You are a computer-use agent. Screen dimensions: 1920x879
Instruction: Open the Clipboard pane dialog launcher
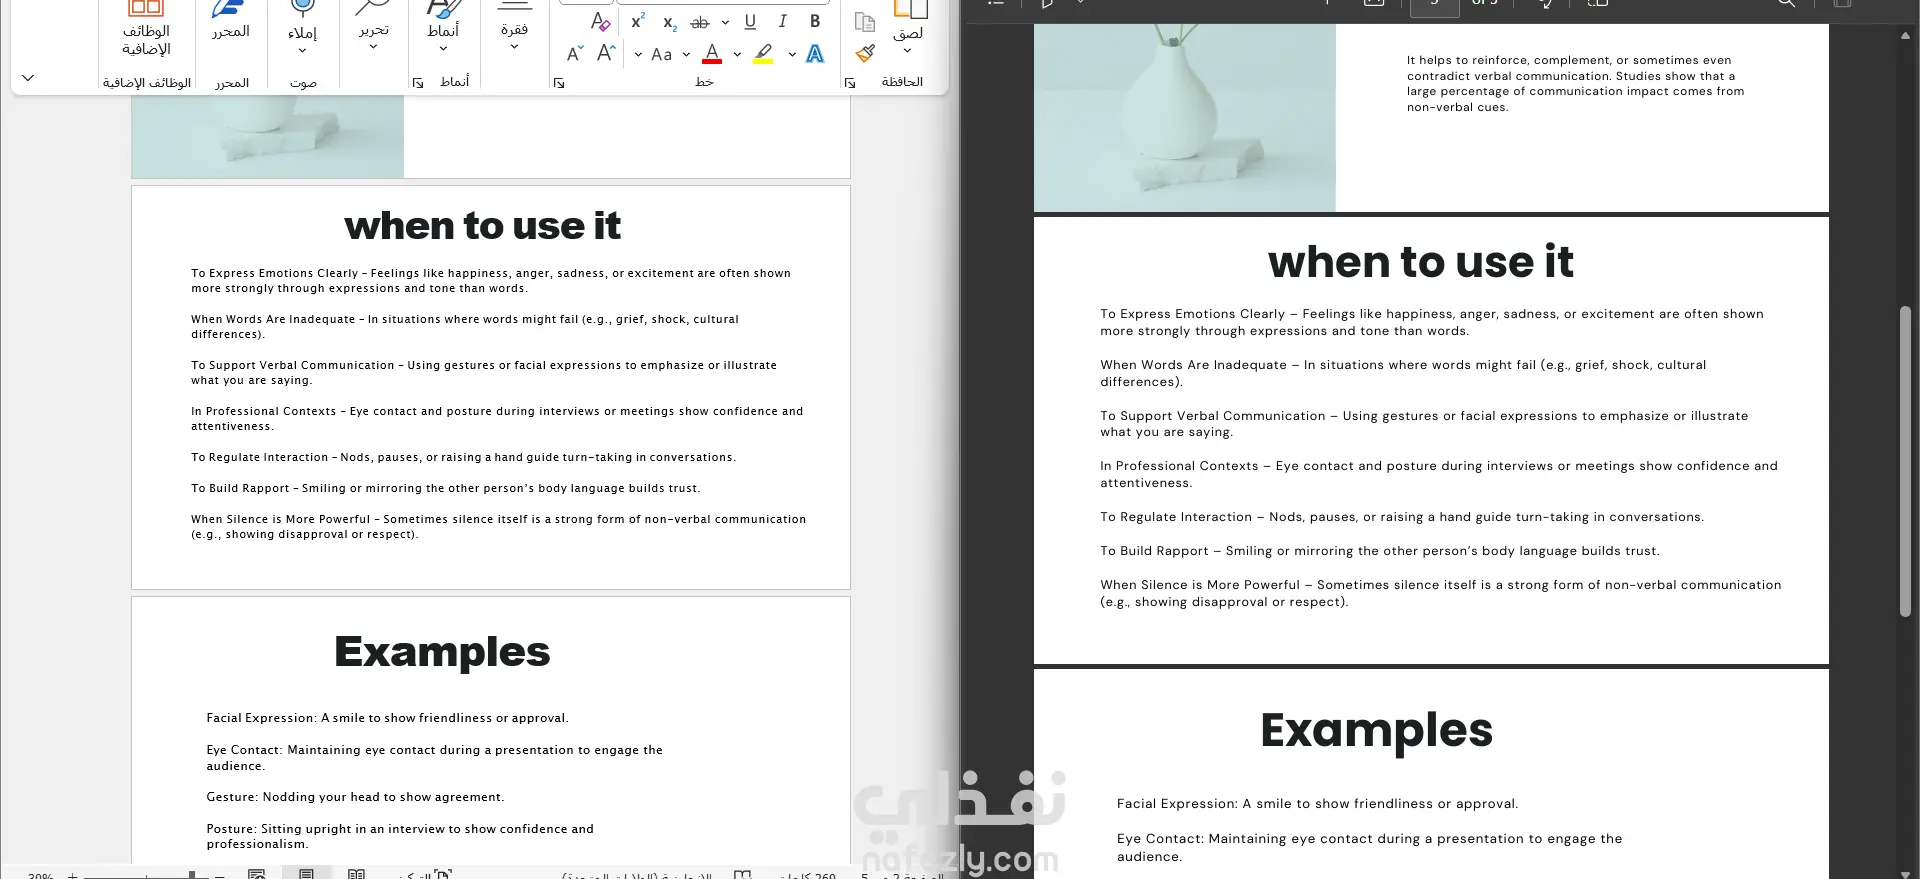click(850, 83)
